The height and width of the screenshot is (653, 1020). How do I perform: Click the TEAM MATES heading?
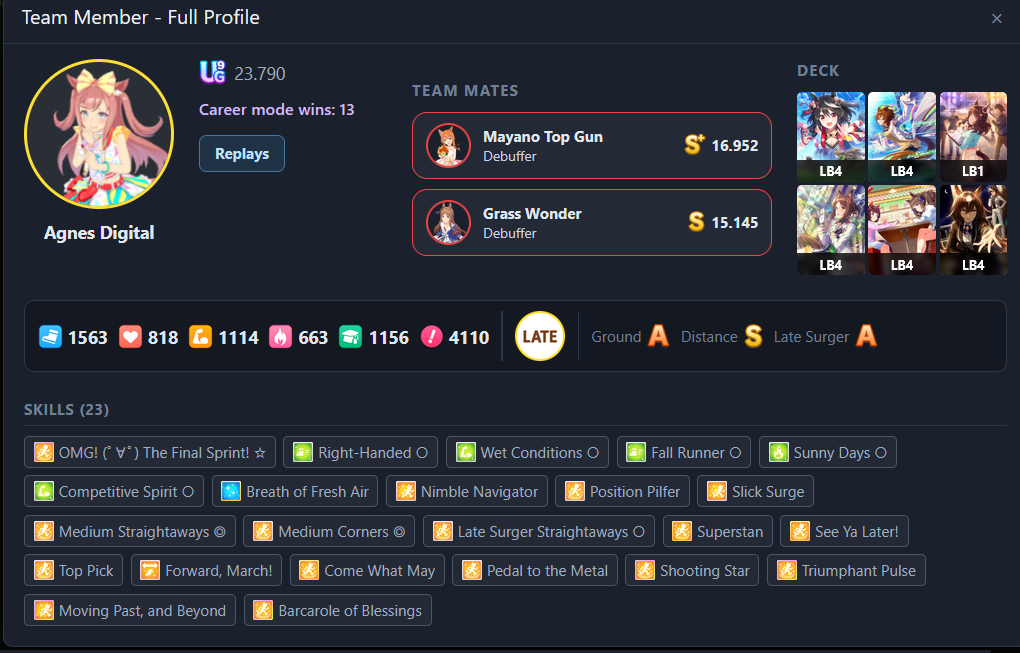tap(465, 90)
